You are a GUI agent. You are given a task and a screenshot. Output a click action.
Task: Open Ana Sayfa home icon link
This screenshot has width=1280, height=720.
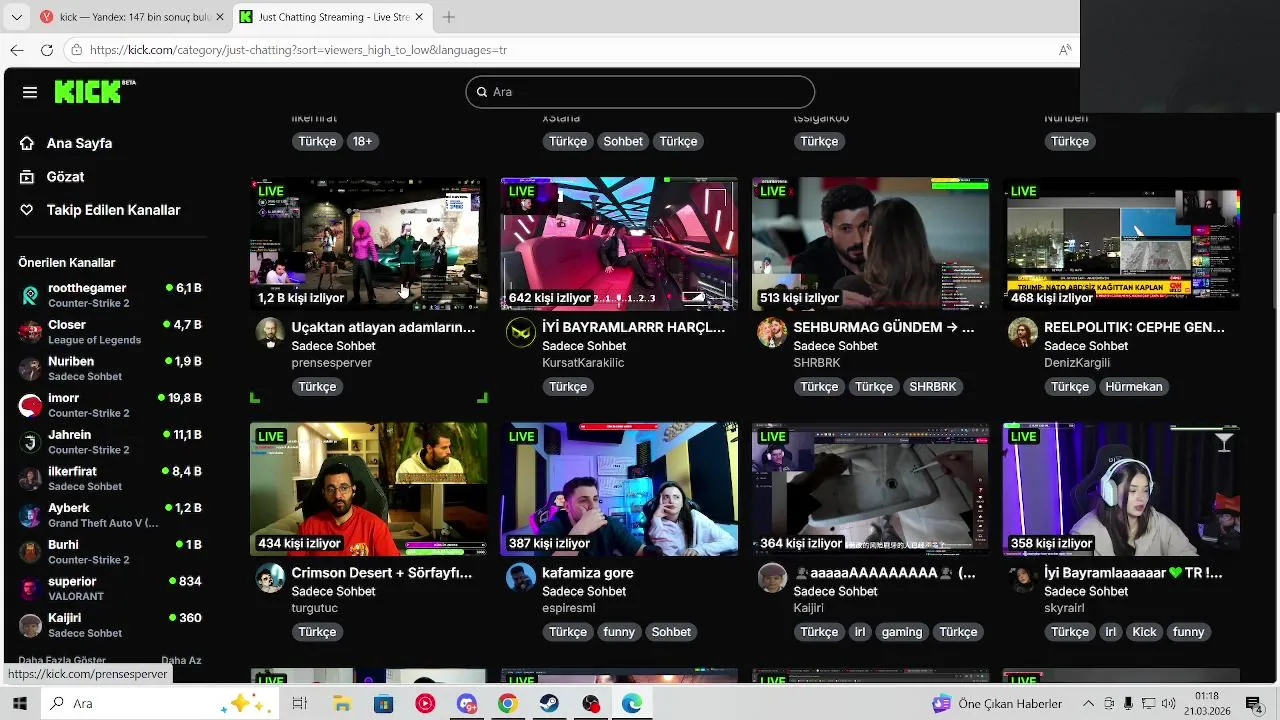[x=27, y=143]
